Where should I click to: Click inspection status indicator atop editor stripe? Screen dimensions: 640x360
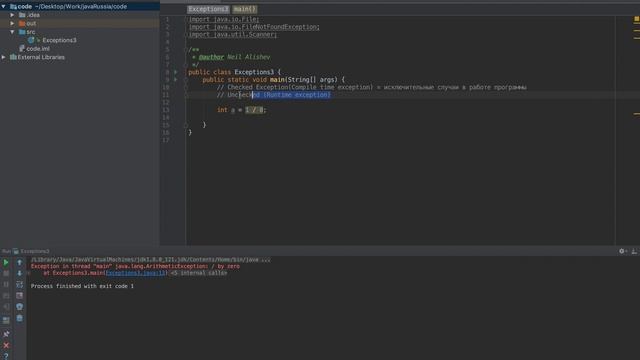pos(636,19)
